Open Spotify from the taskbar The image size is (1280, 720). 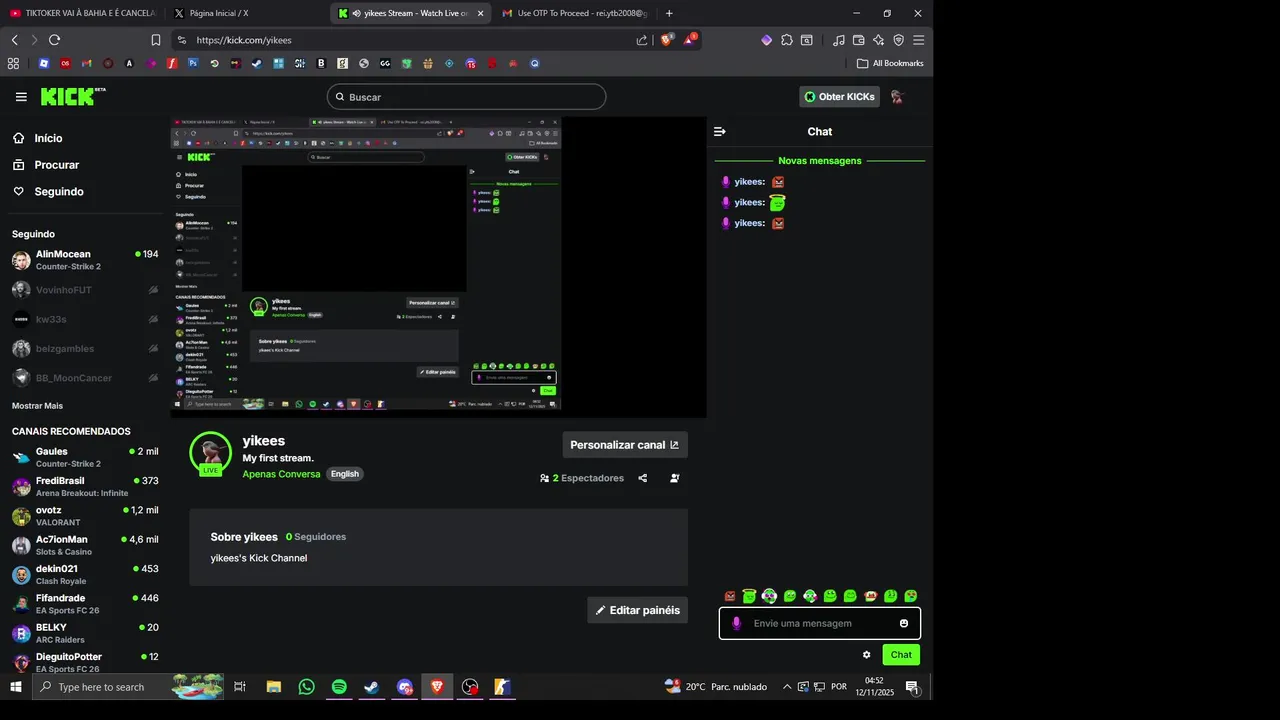coord(339,687)
